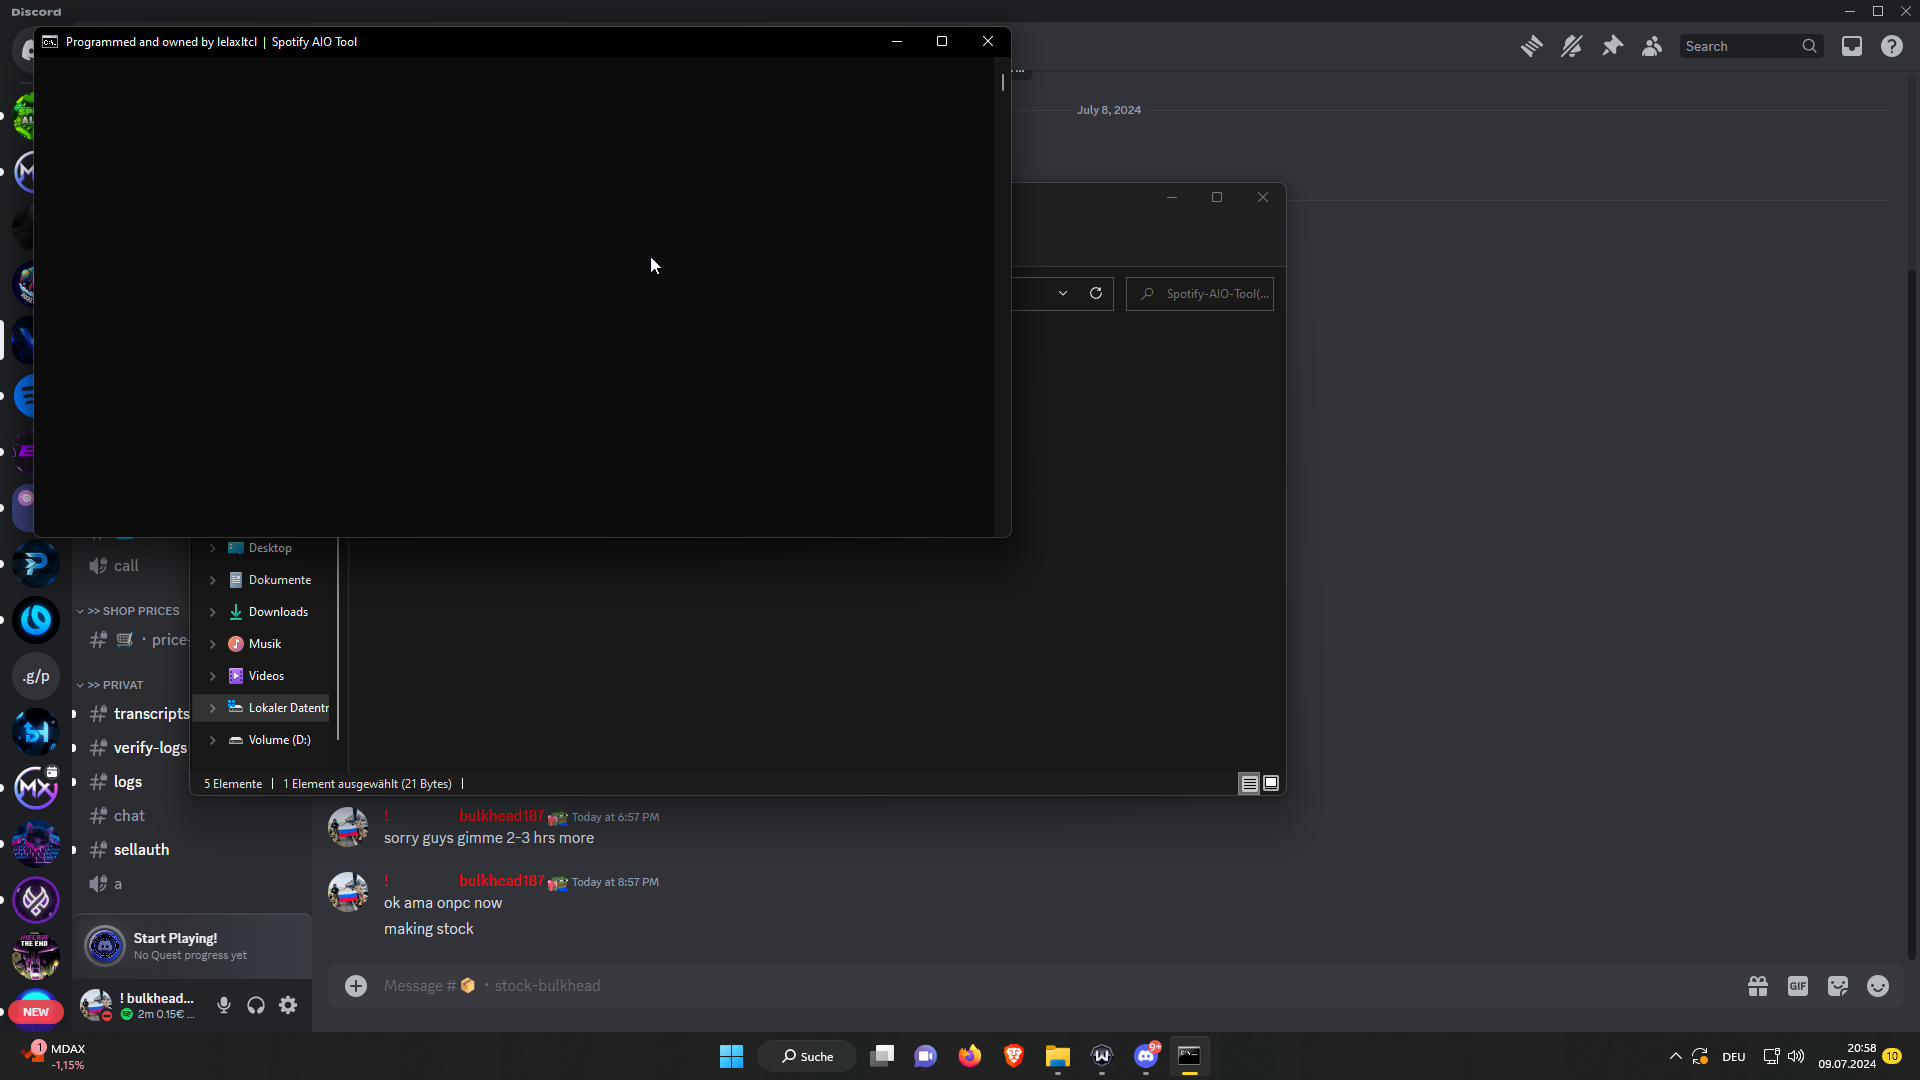Open the address bar history dropdown in Explorer
The image size is (1920, 1080).
tap(1063, 294)
